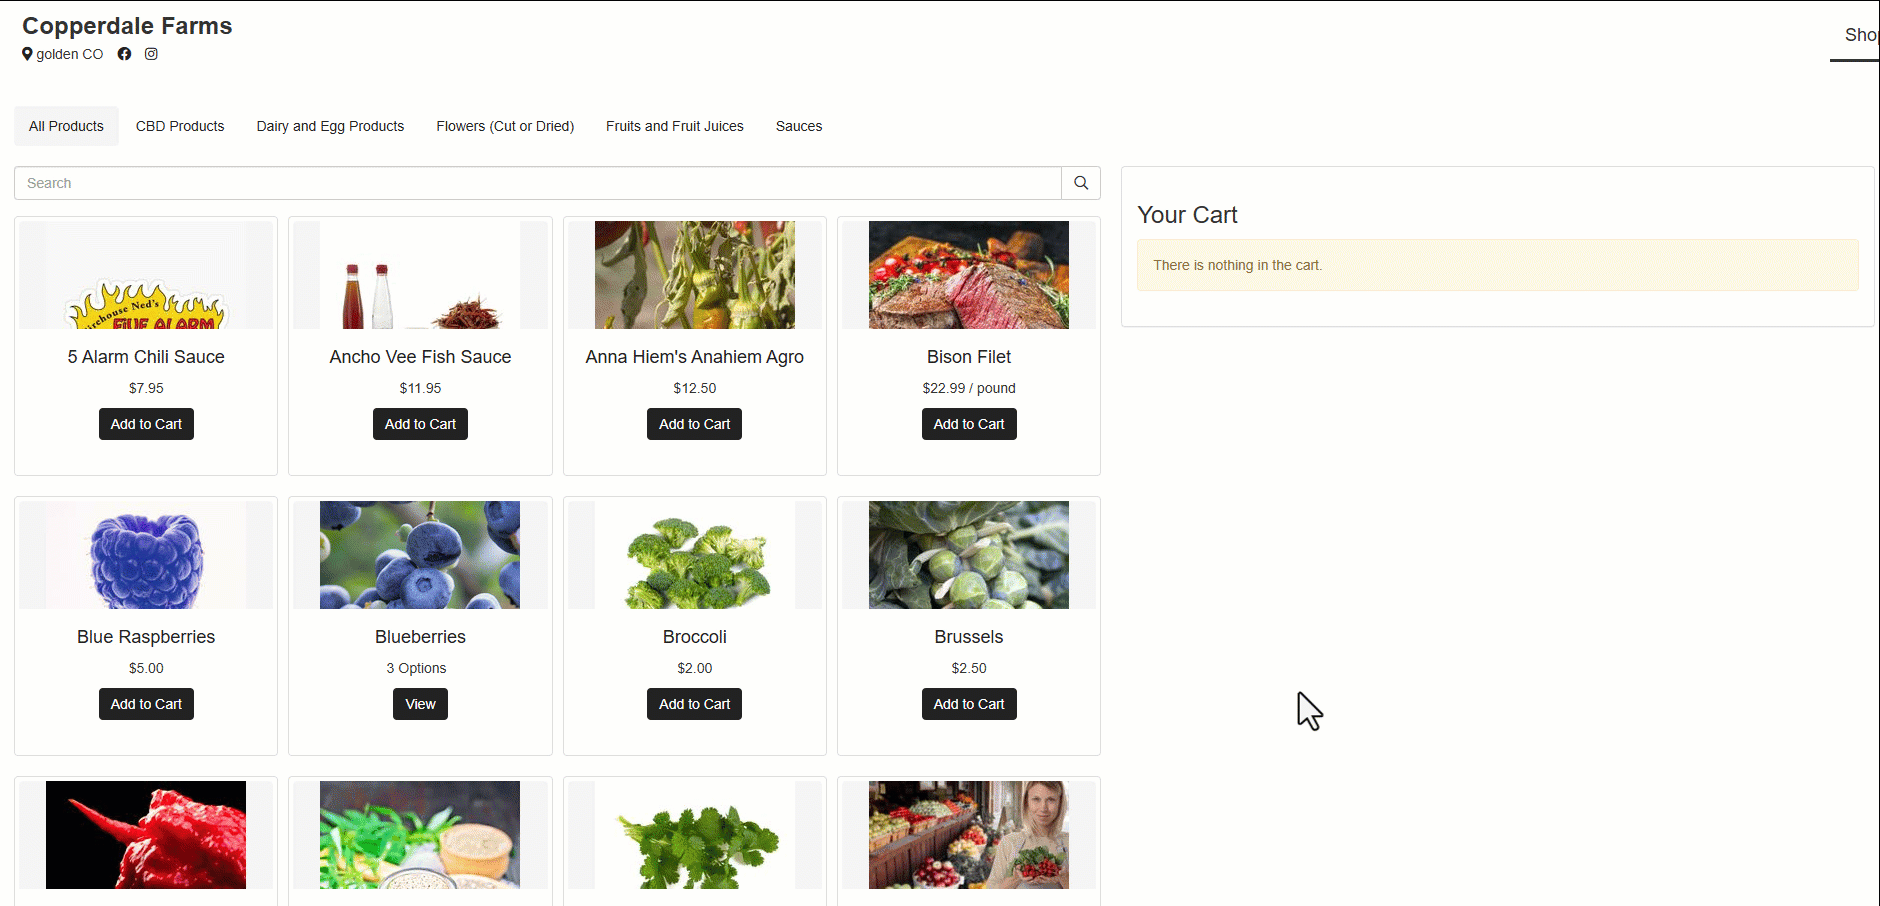1880x906 pixels.
Task: Select Flowers (Cut or Dried) tab
Action: pos(505,126)
